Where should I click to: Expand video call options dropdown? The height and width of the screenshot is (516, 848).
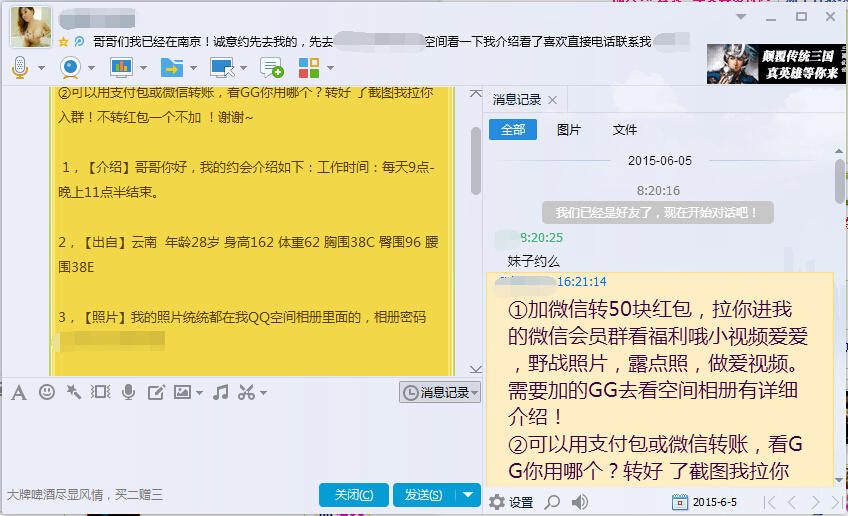click(x=91, y=68)
